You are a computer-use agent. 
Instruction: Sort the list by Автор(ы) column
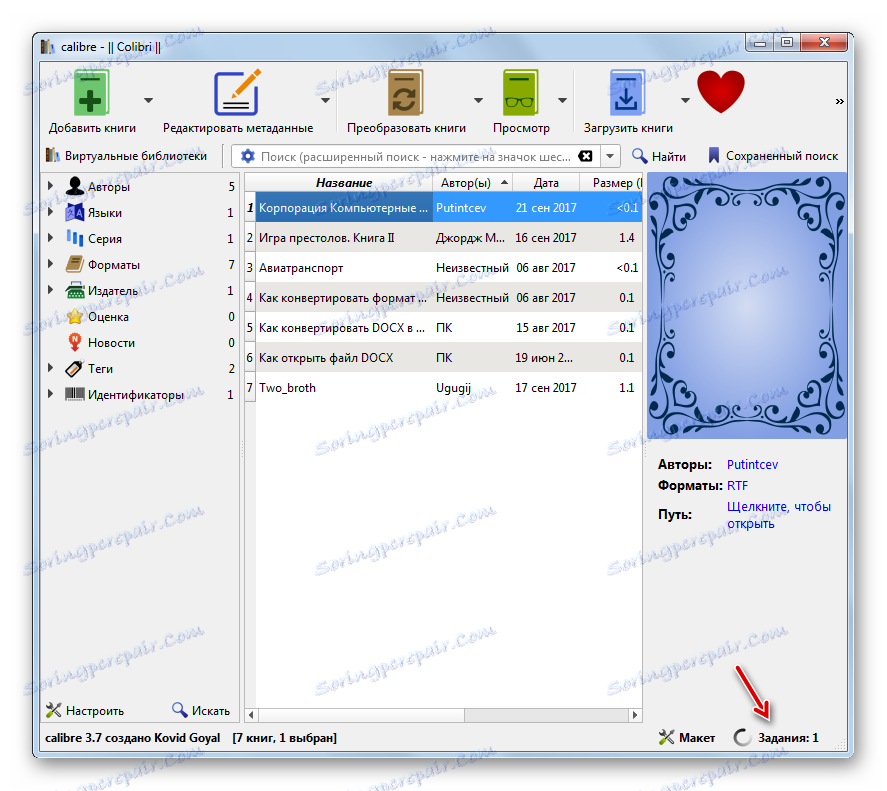472,182
